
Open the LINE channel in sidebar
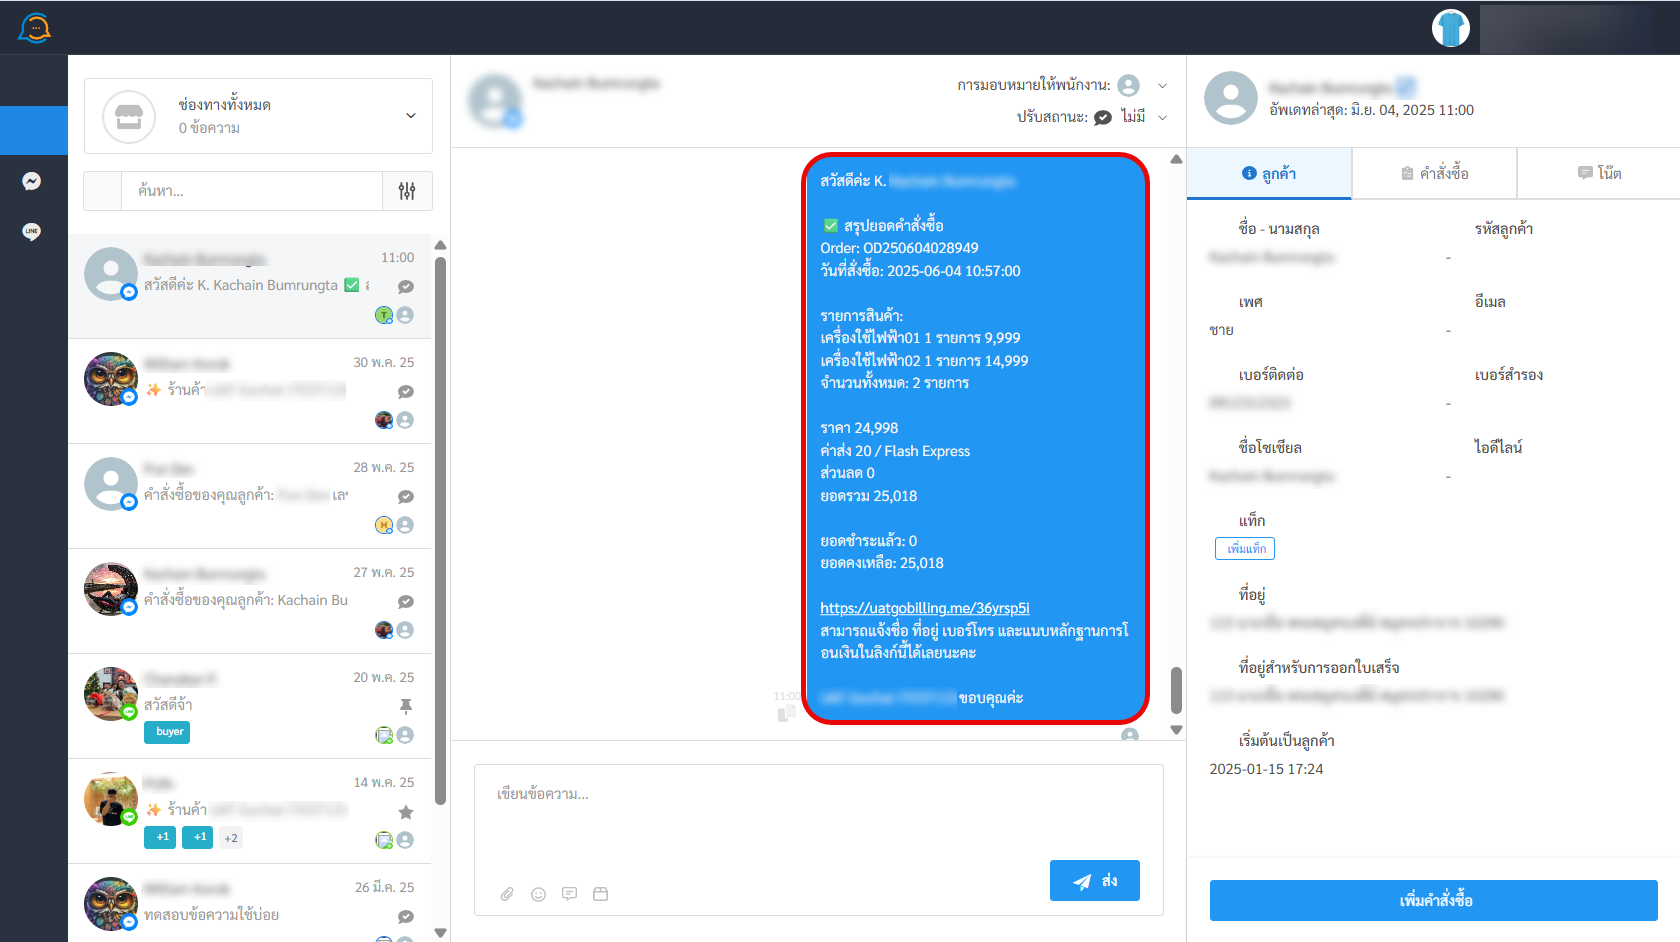(32, 232)
